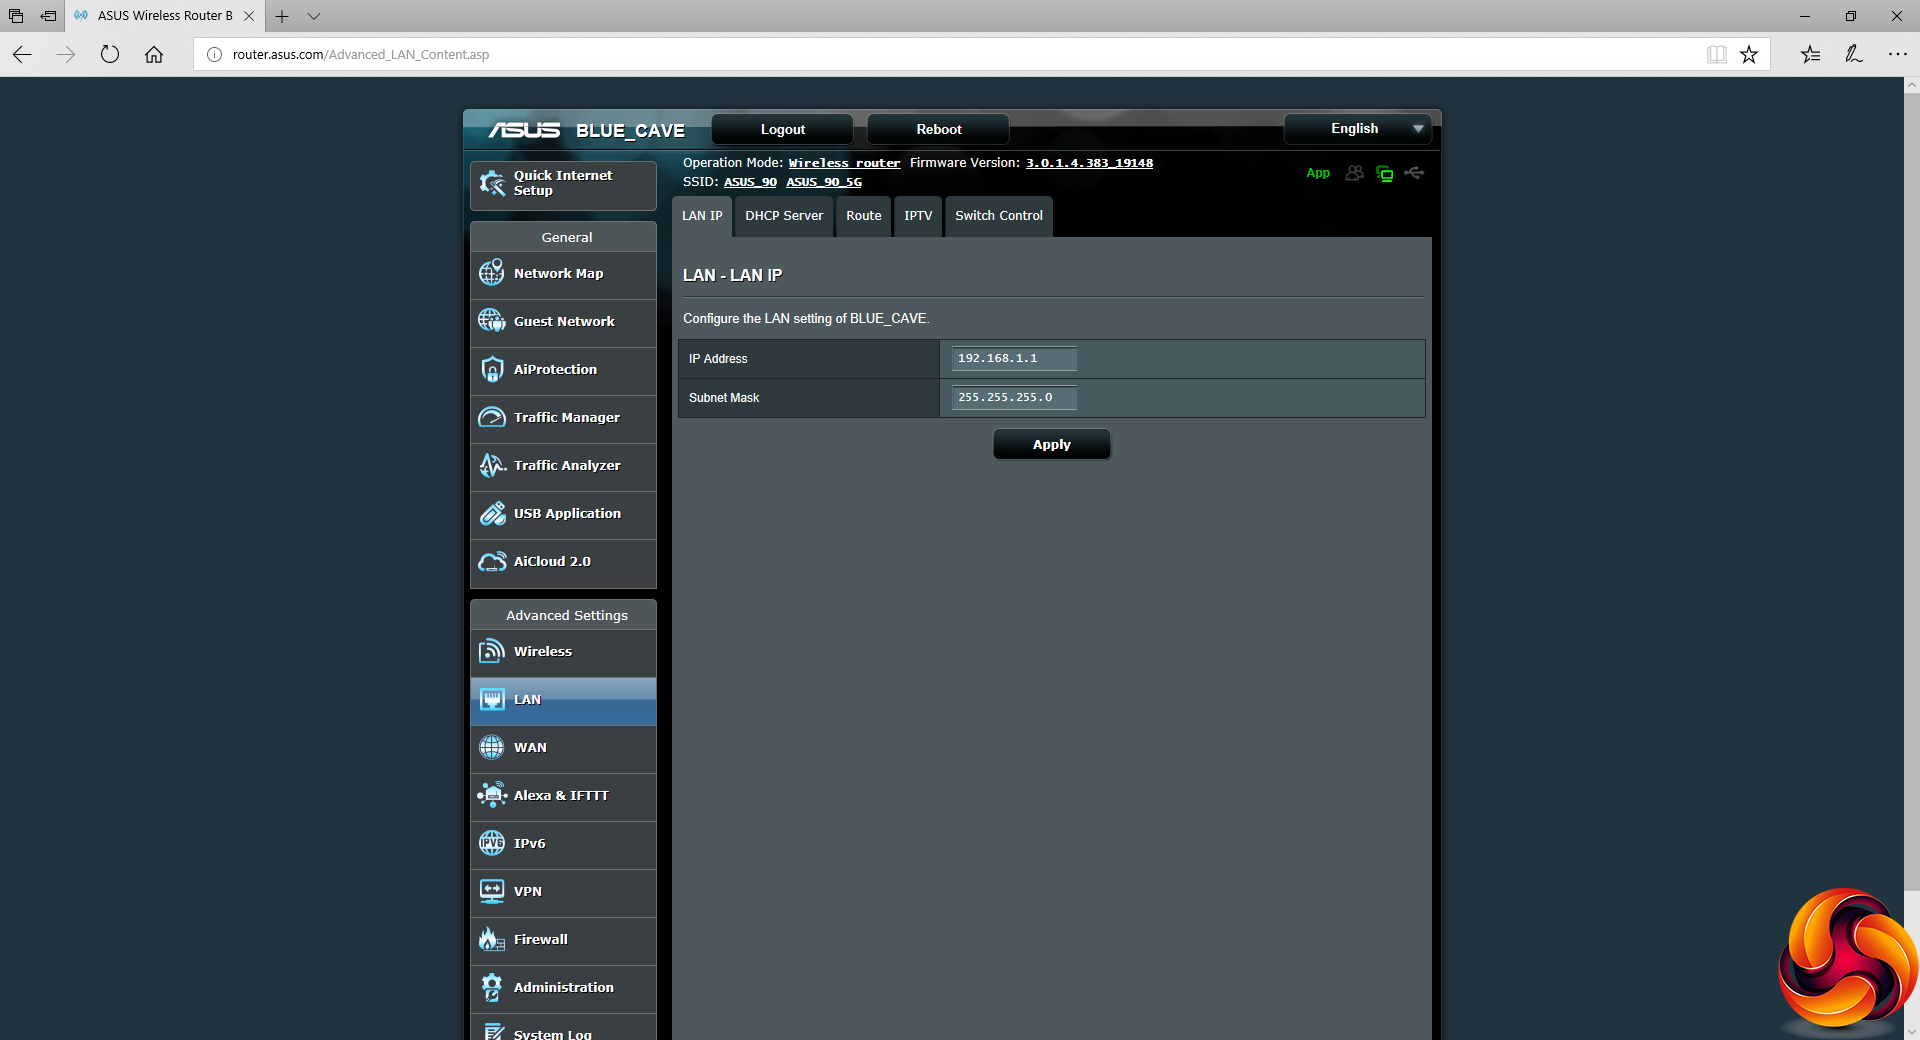Open browser Settings and more menu
Screen dimensions: 1920x1040
tap(1897, 54)
